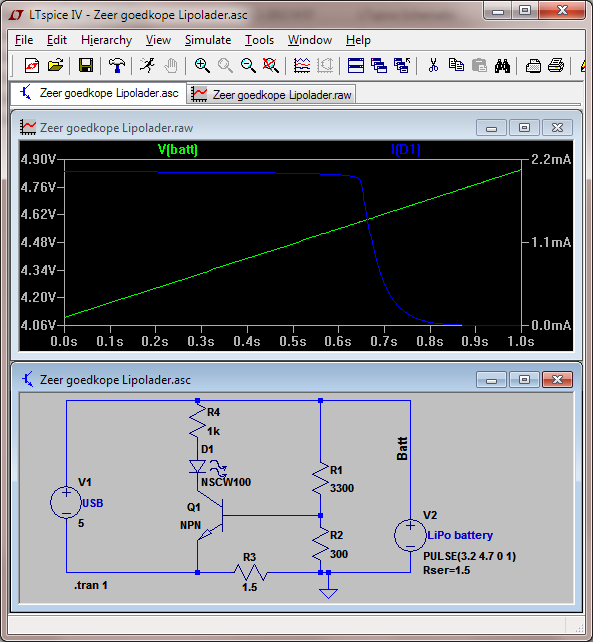593x642 pixels.
Task: Halt simulation using the hand icon
Action: click(171, 66)
